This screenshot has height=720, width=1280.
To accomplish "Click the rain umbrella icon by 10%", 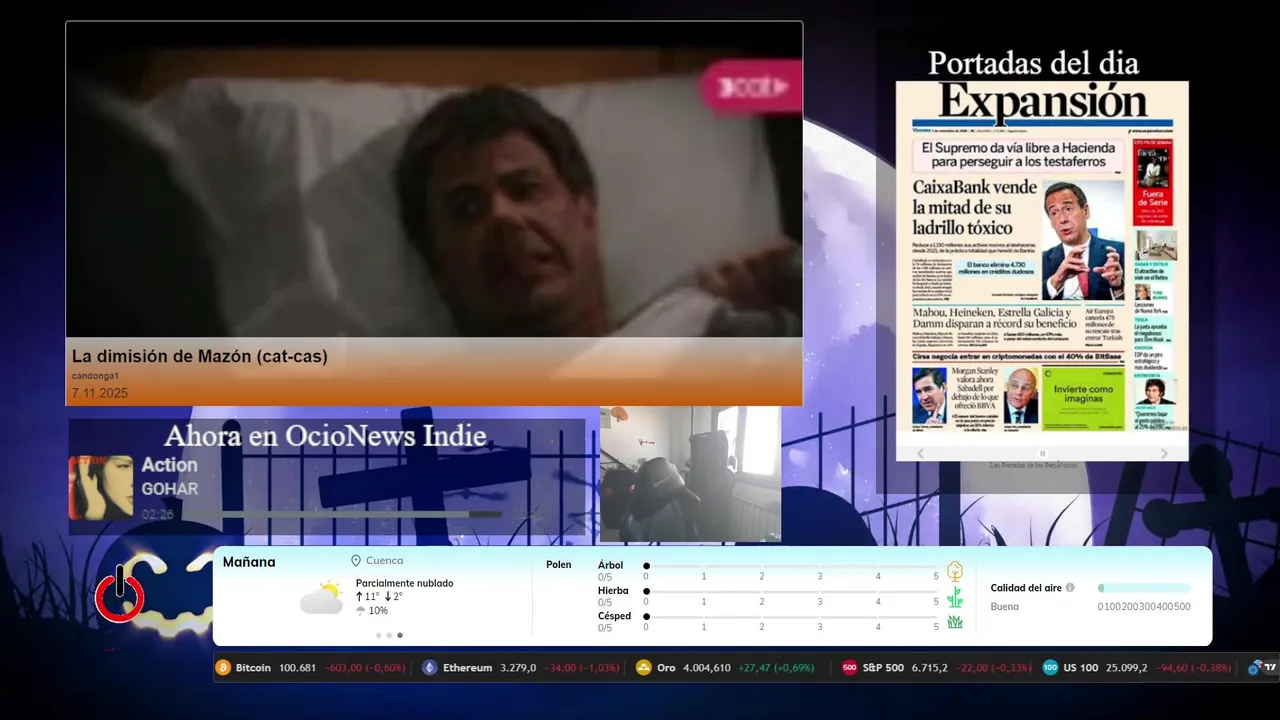I will [360, 611].
